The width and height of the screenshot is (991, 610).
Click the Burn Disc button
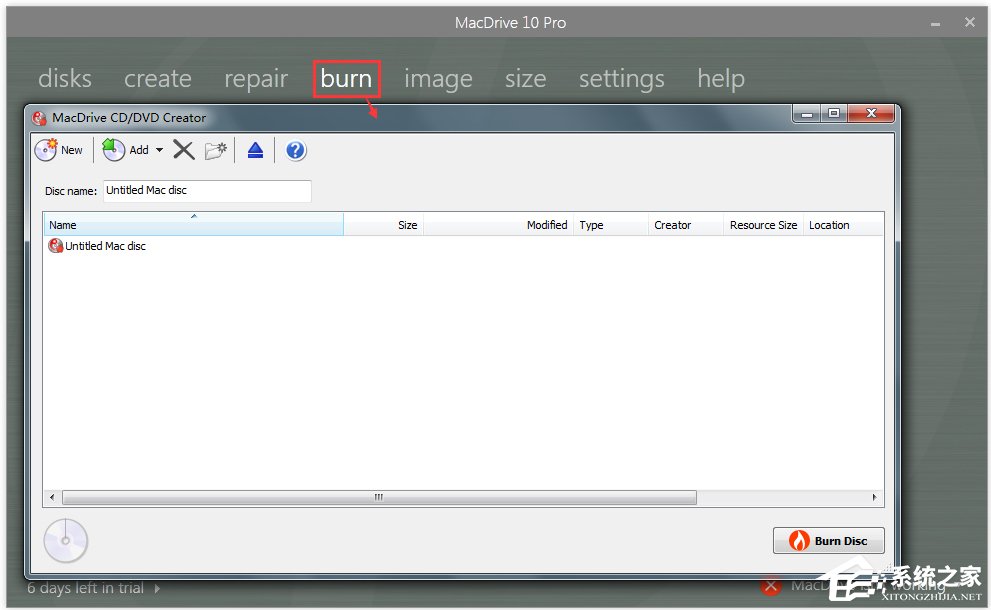tap(829, 540)
